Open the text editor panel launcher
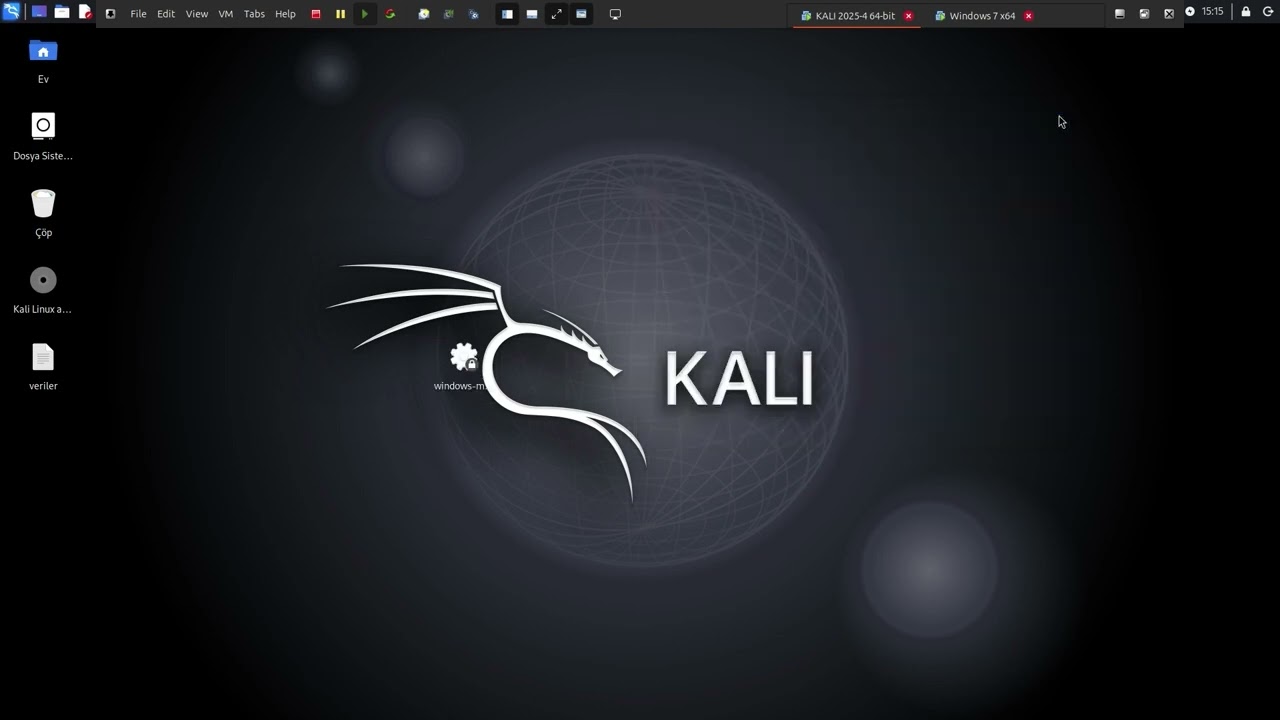 click(x=85, y=13)
